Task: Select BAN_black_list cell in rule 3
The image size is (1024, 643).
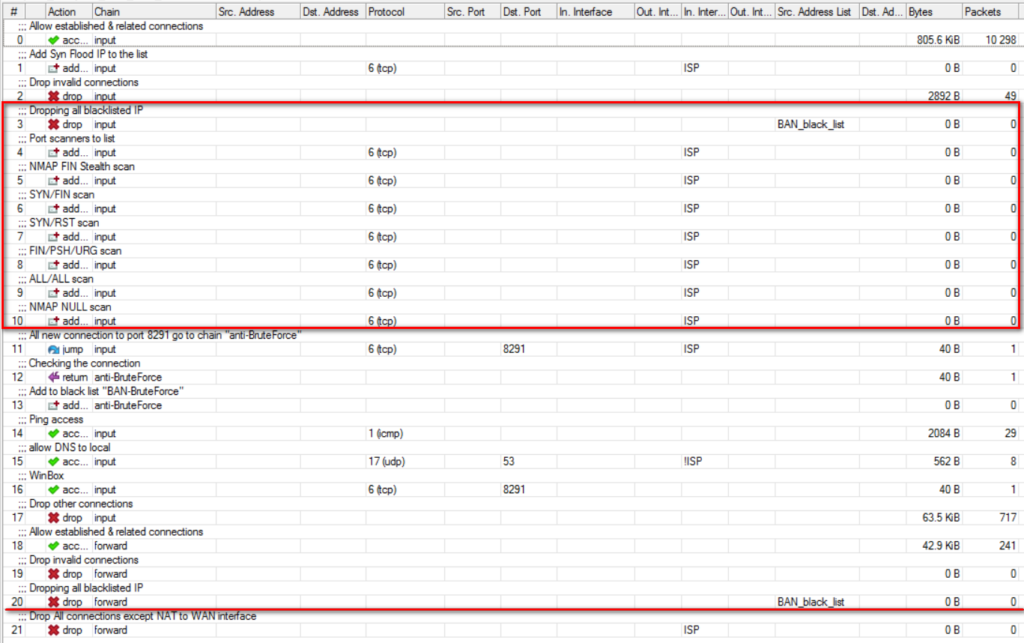Action: (x=811, y=124)
